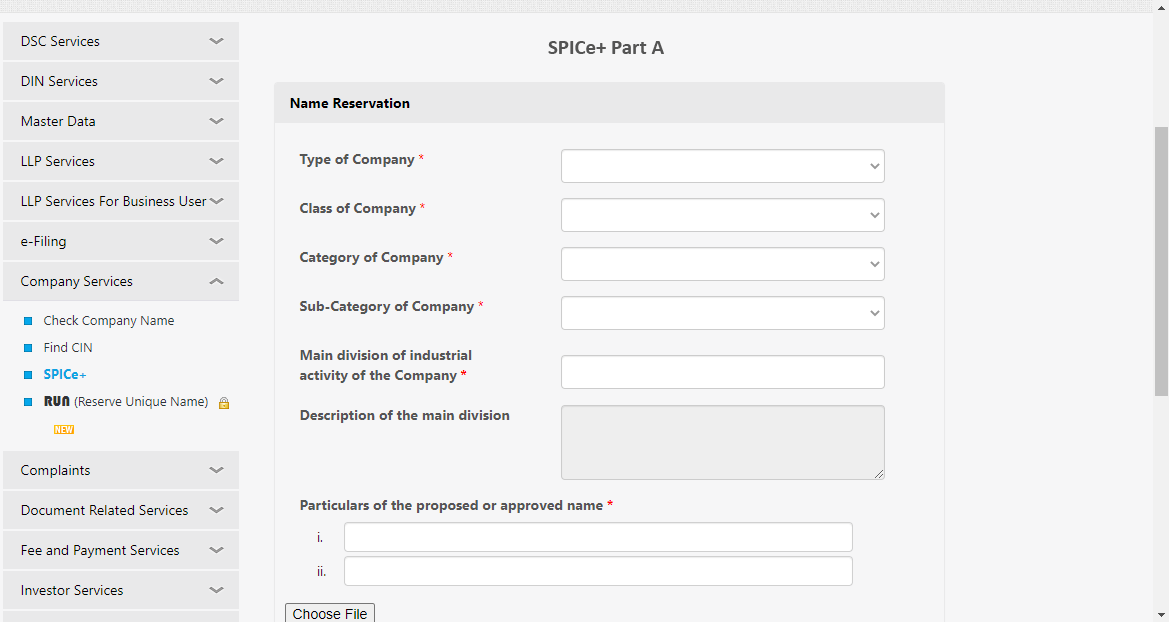Expand Fee and Payment Services menu
The width and height of the screenshot is (1169, 622).
(121, 550)
